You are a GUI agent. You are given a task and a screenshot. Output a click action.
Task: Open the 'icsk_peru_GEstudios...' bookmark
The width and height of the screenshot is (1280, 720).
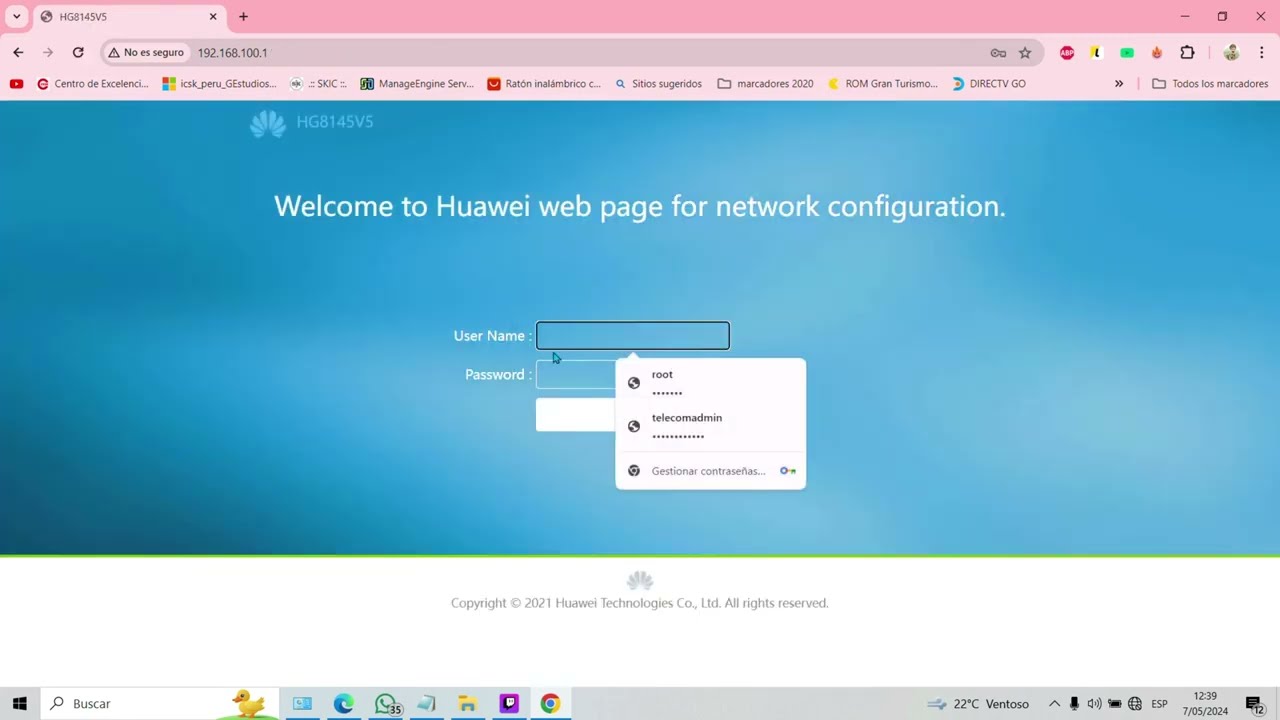pyautogui.click(x=220, y=84)
